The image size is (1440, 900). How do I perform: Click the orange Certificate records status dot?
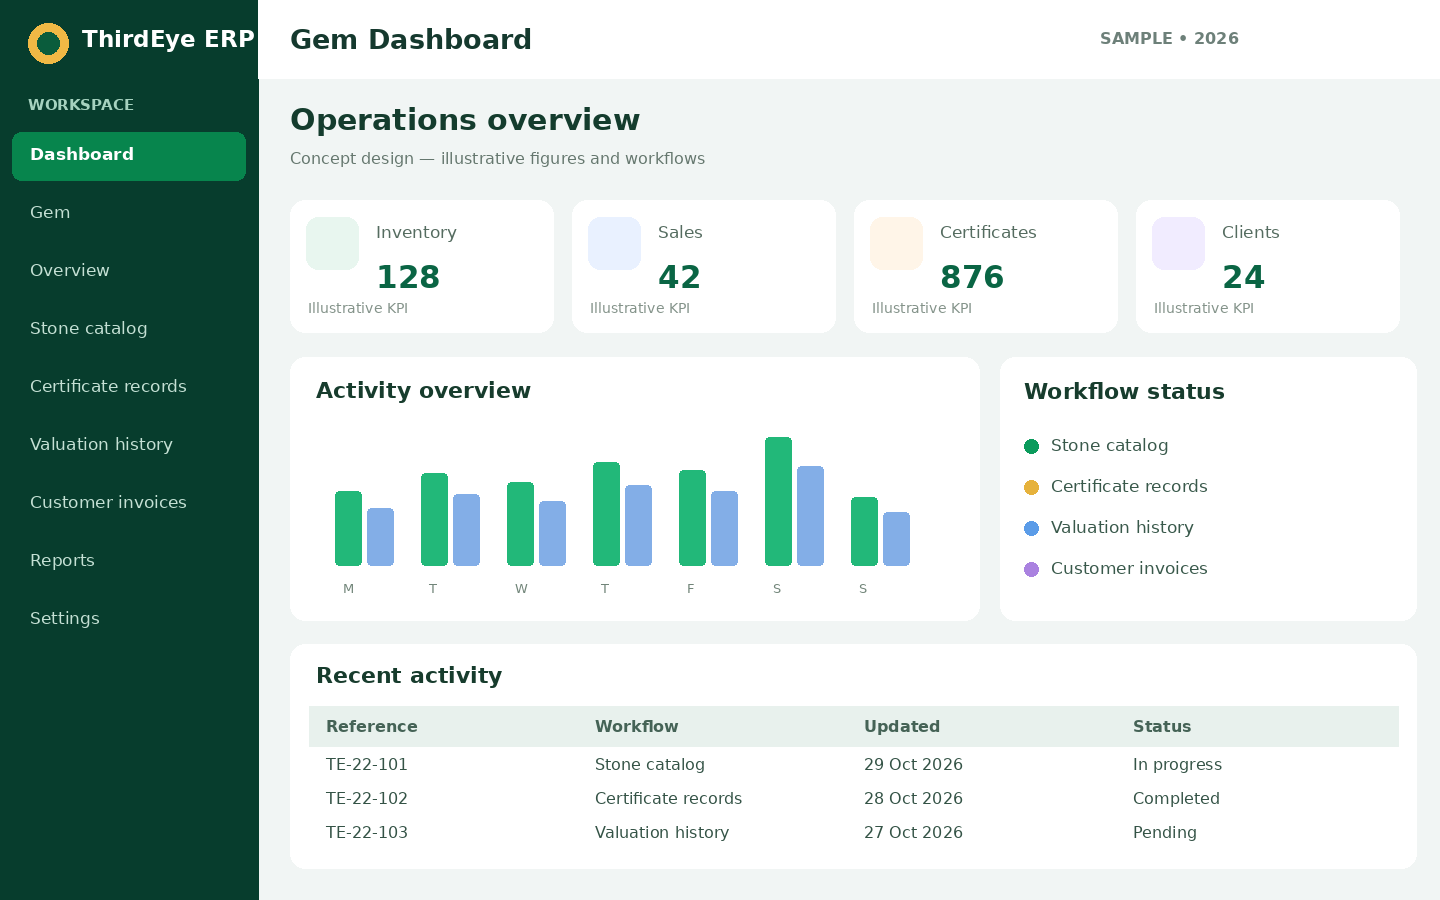point(1031,487)
